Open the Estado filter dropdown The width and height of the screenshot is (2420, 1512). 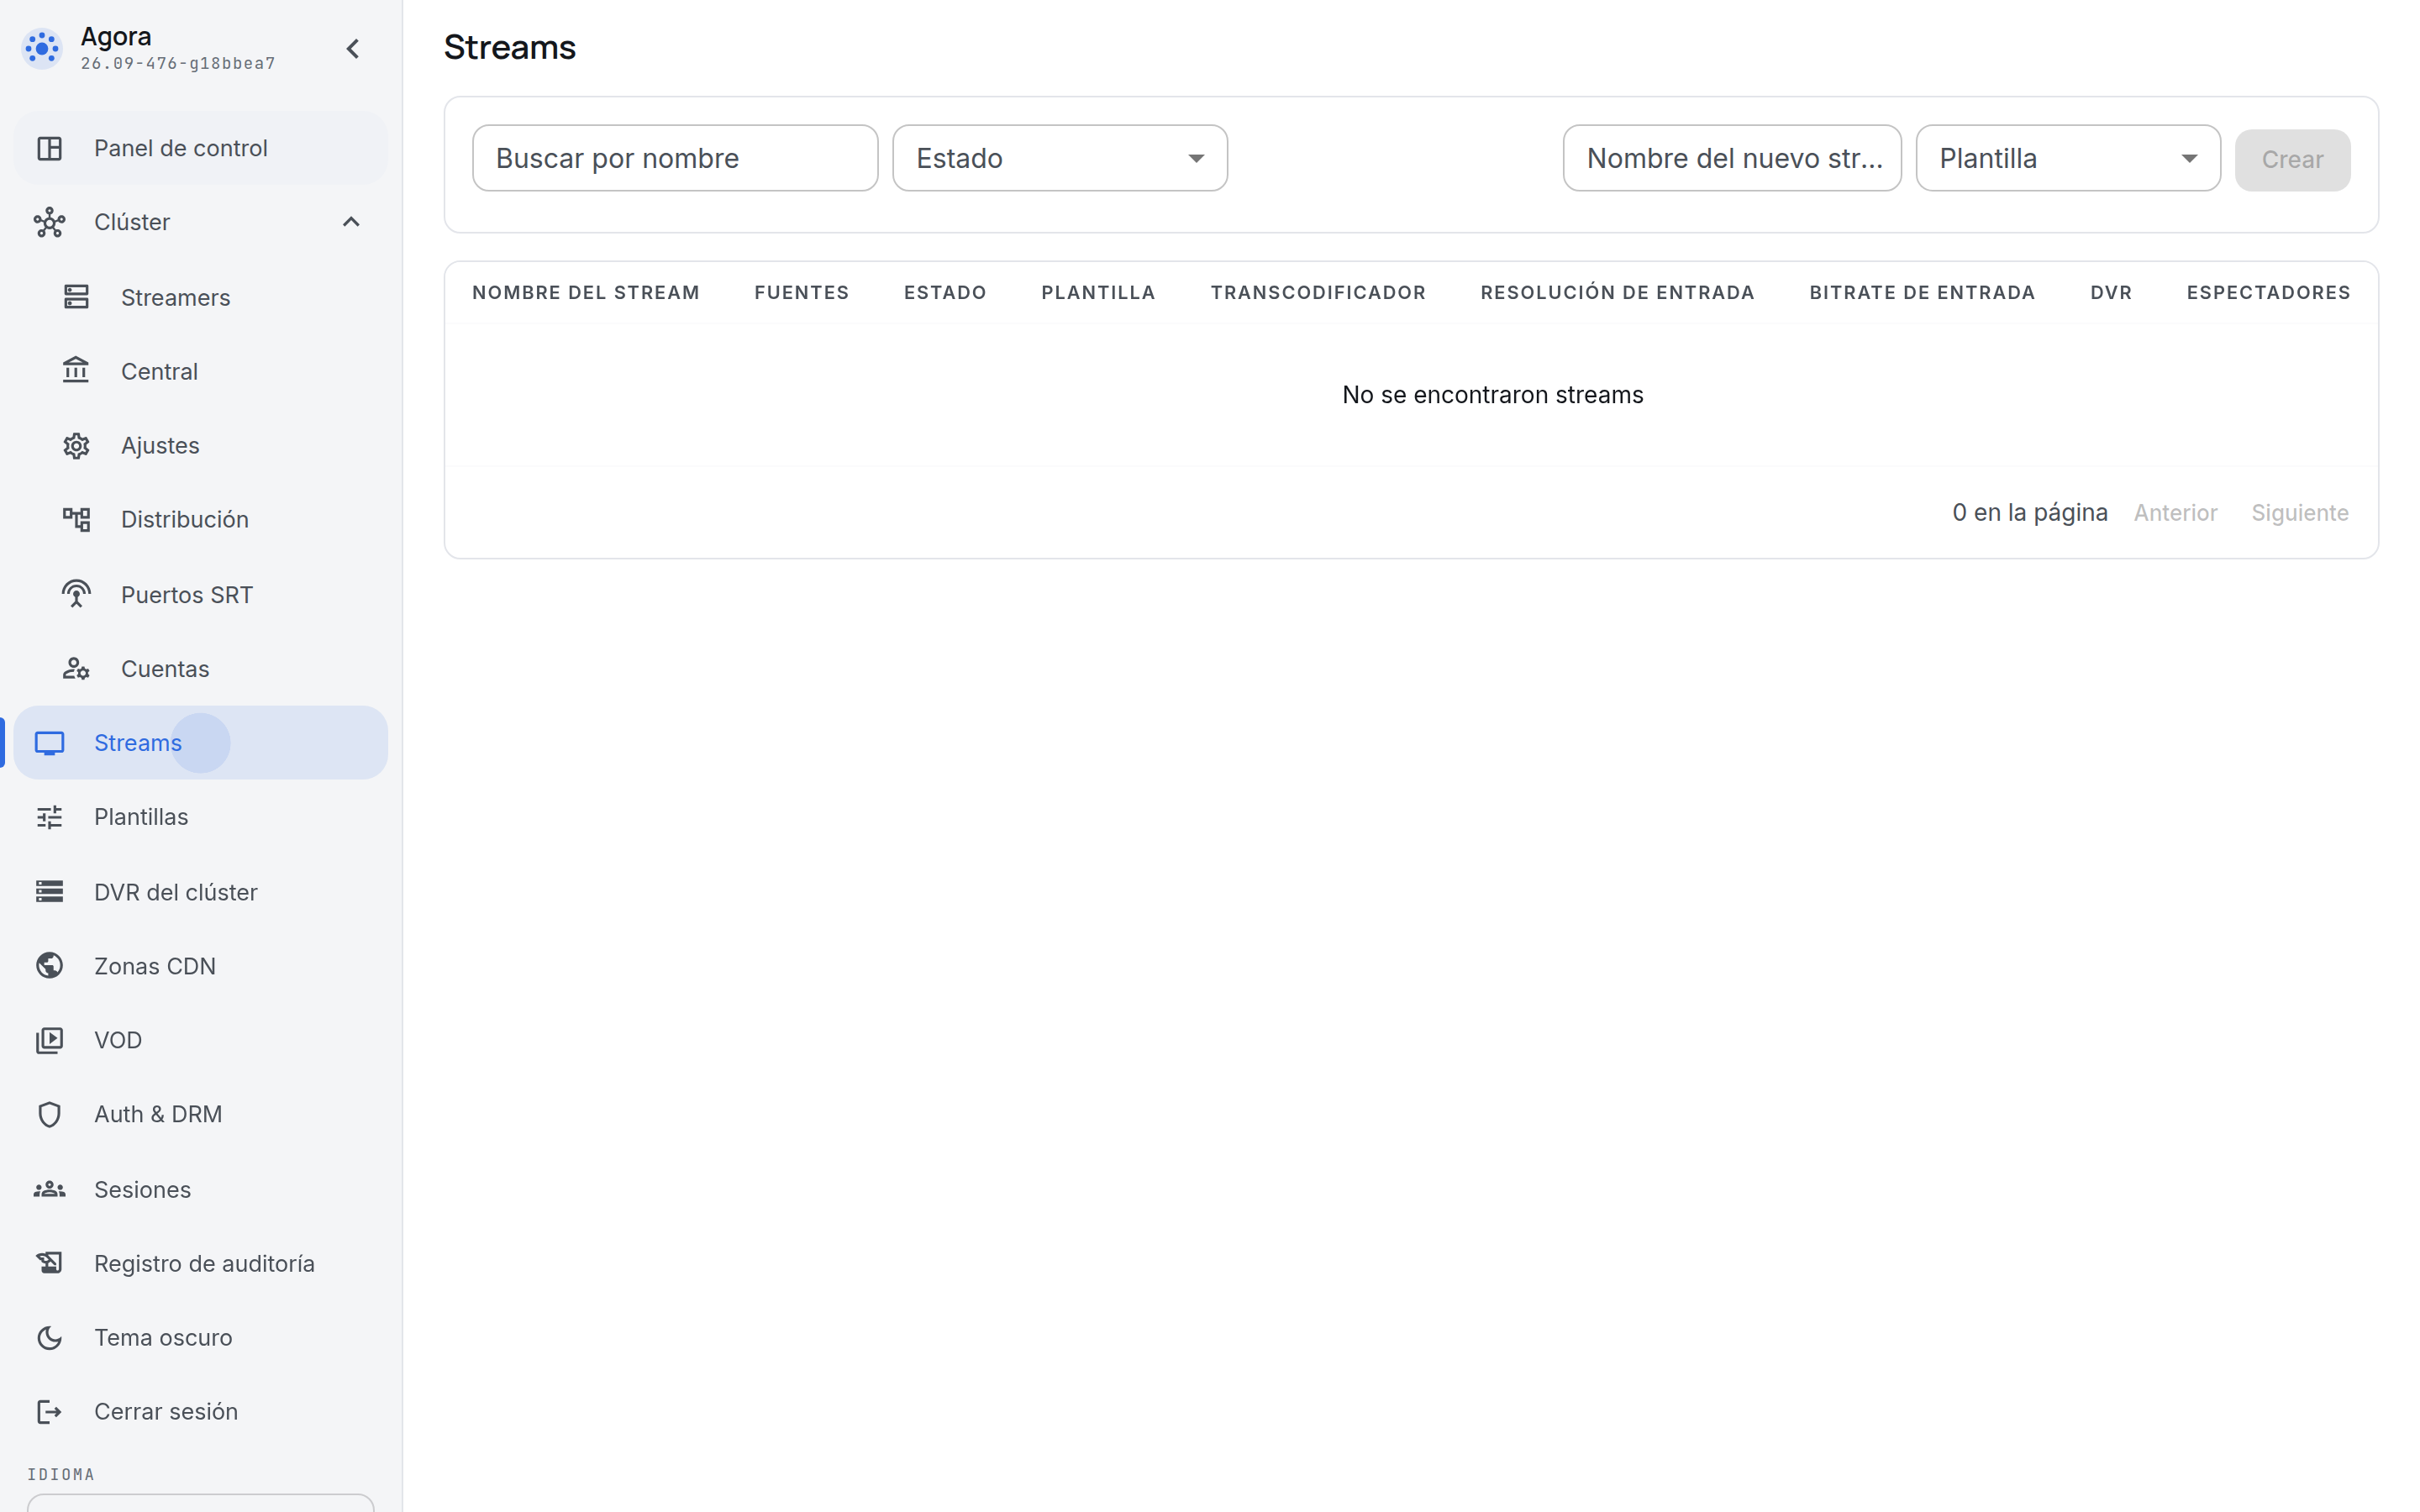[1060, 158]
